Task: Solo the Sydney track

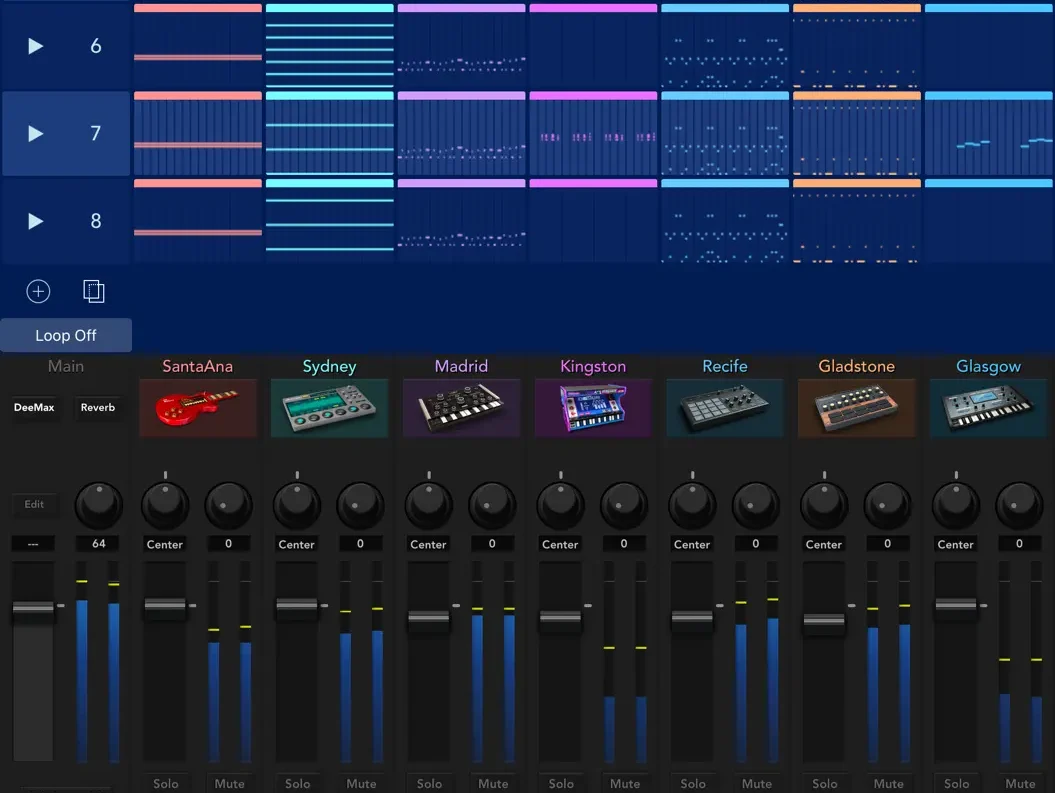Action: [297, 784]
